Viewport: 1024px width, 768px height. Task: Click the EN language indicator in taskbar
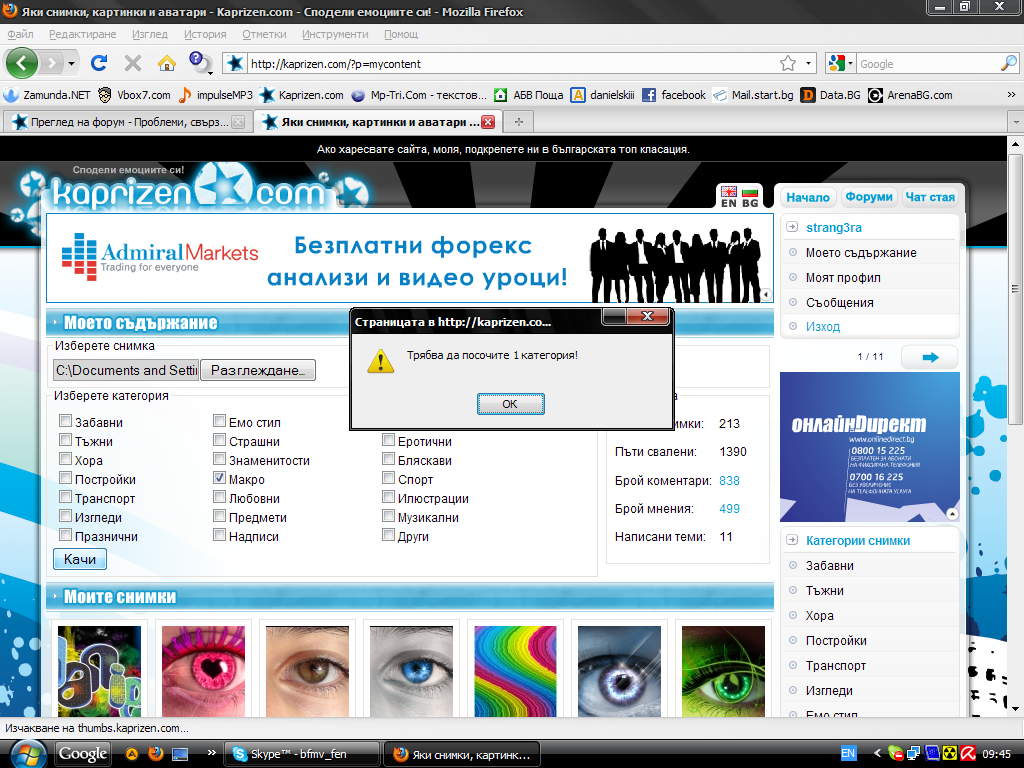pyautogui.click(x=848, y=754)
